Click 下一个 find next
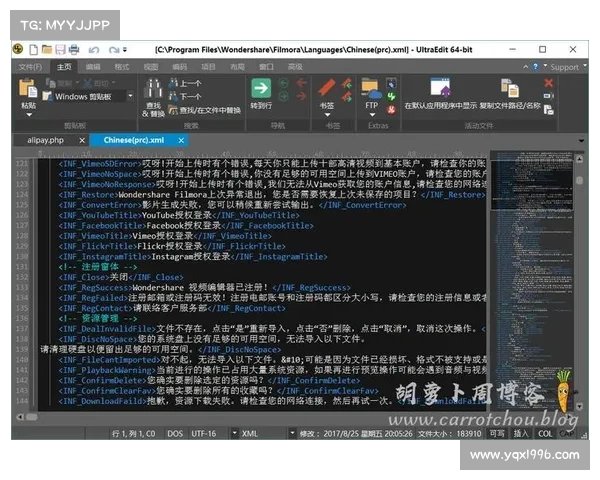 pos(185,96)
